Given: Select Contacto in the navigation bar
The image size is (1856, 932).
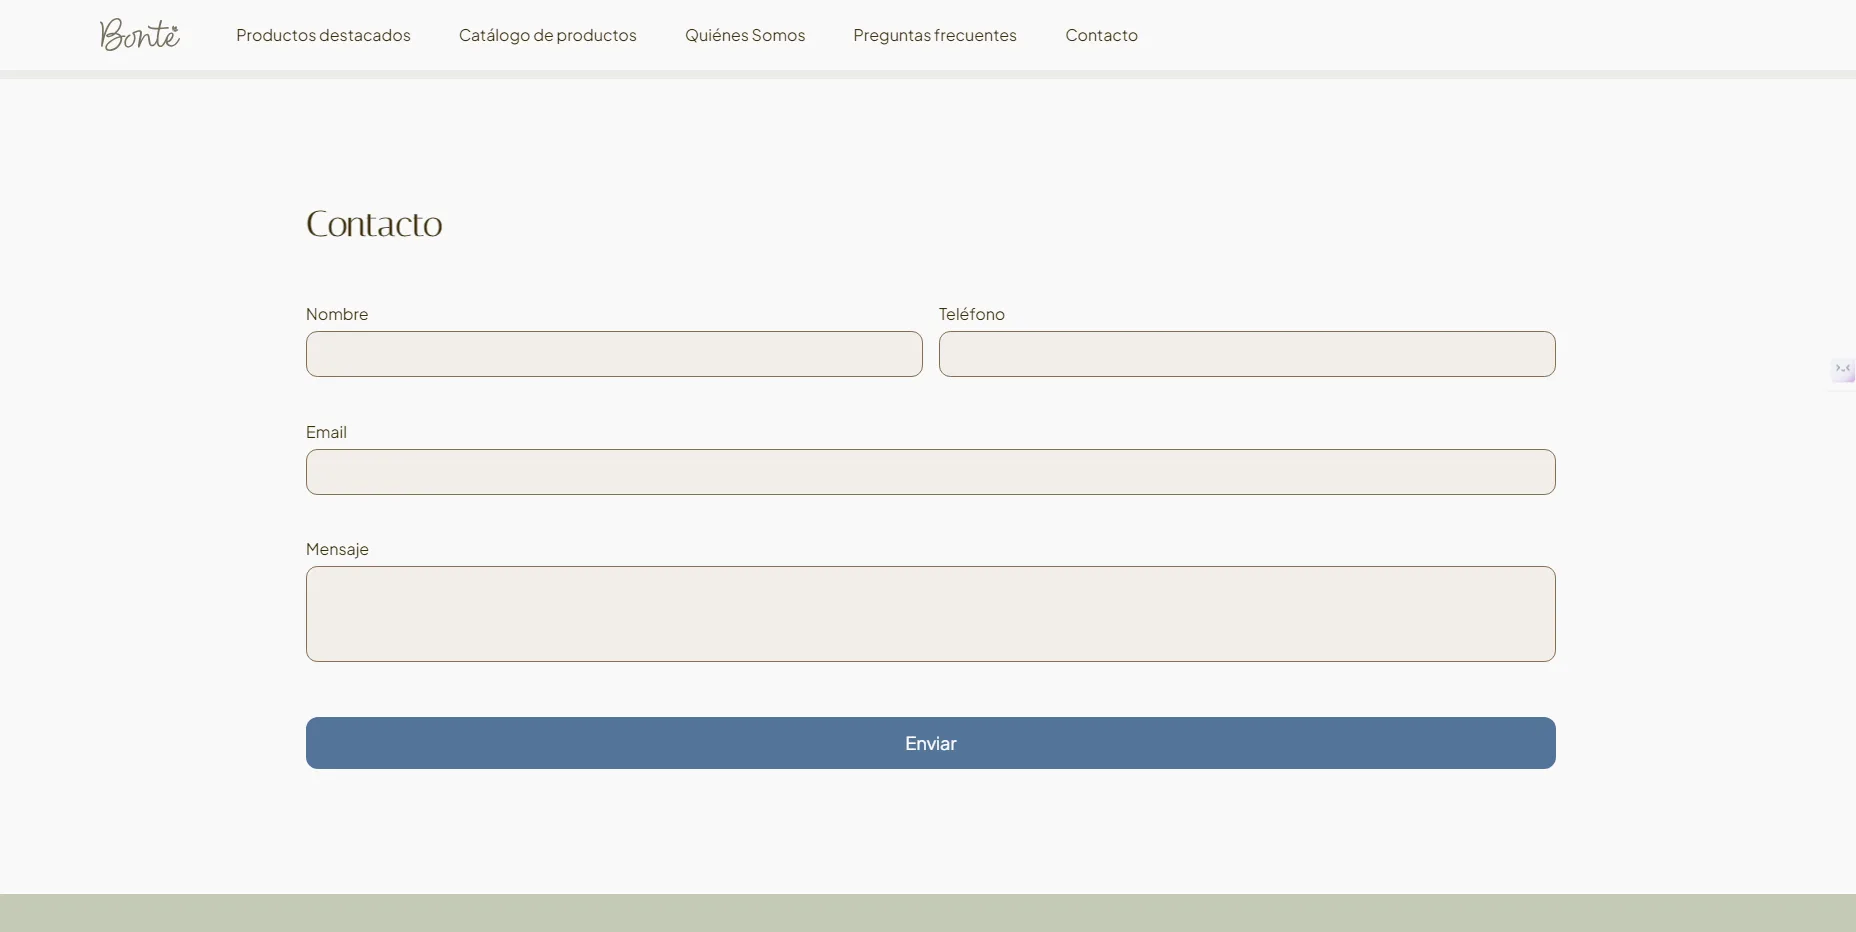Looking at the screenshot, I should coord(1101,35).
